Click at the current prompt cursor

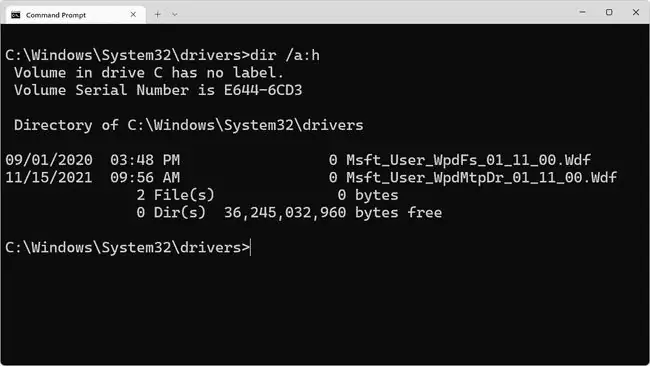250,248
